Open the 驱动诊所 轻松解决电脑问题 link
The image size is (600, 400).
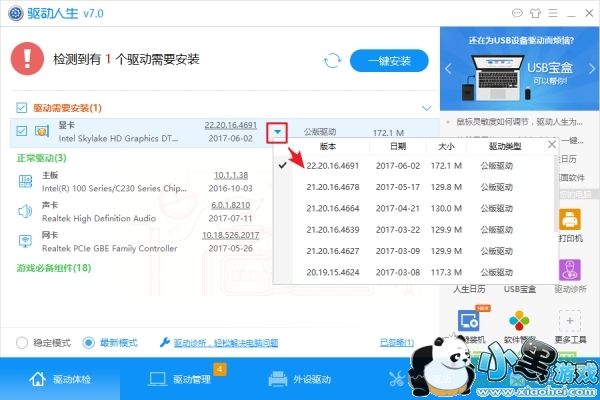point(226,343)
